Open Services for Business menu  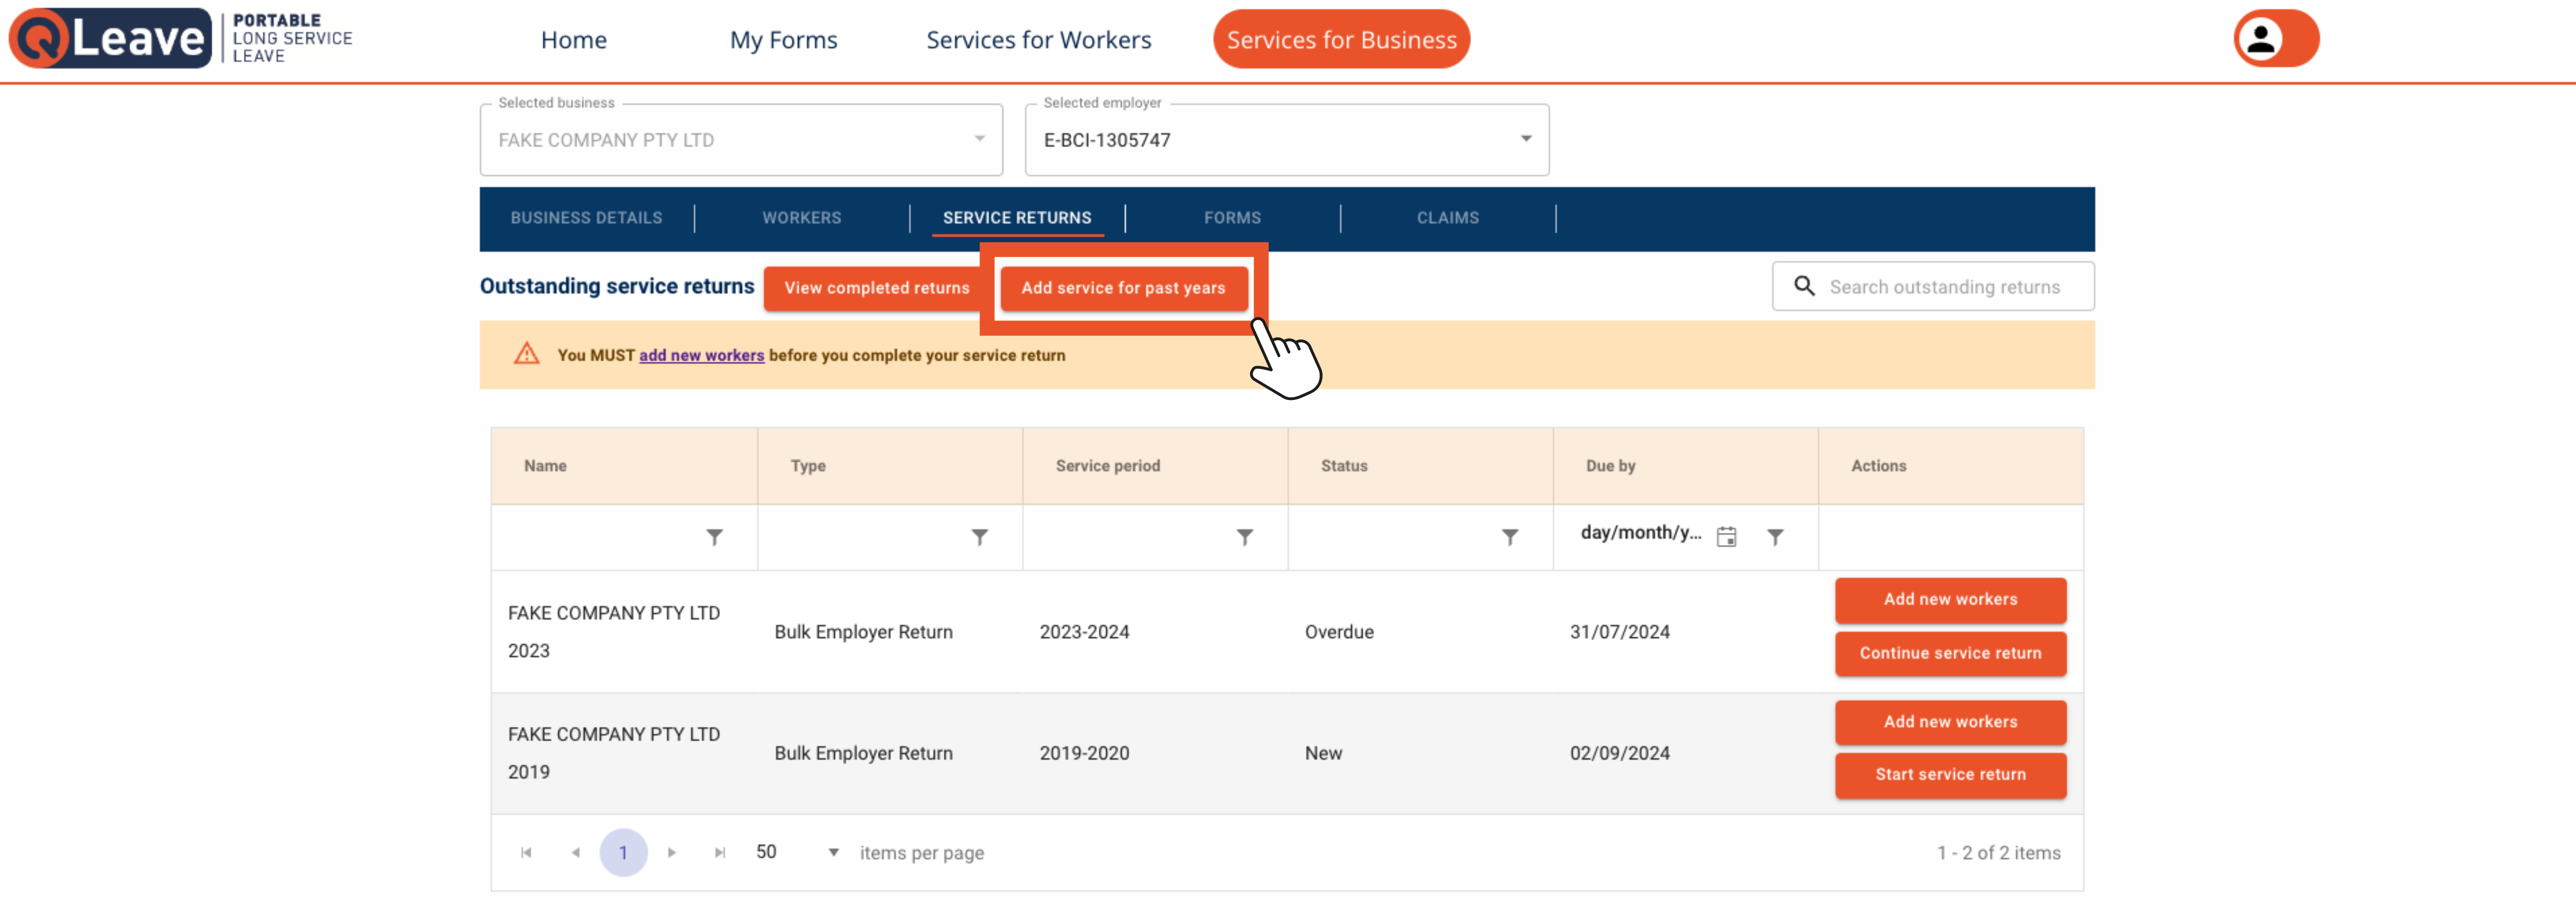[x=1341, y=39]
